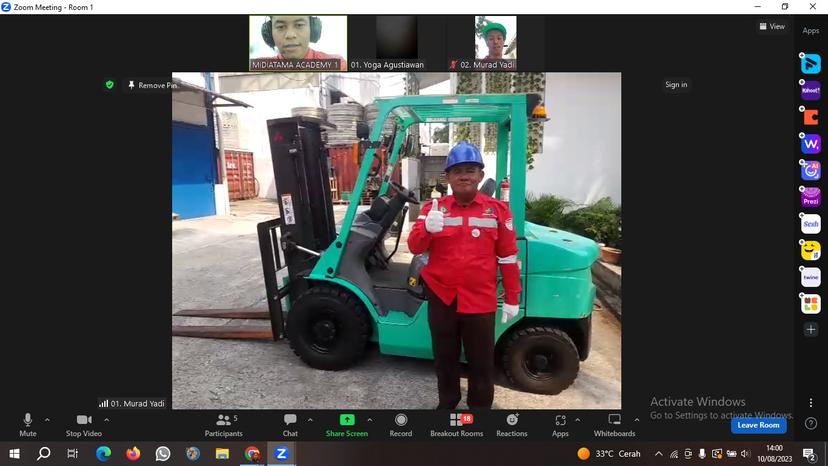
Task: Expand chat options arrow beside Chat
Action: point(310,420)
